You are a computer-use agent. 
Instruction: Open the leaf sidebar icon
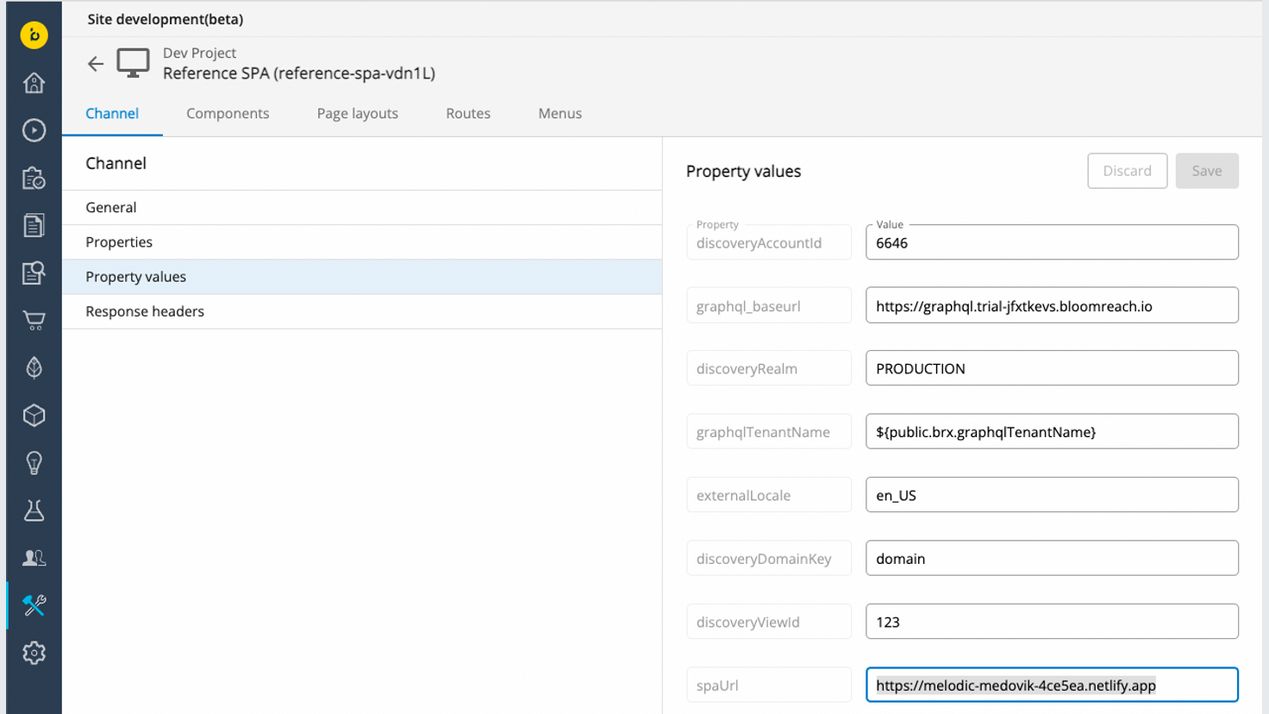(x=34, y=368)
